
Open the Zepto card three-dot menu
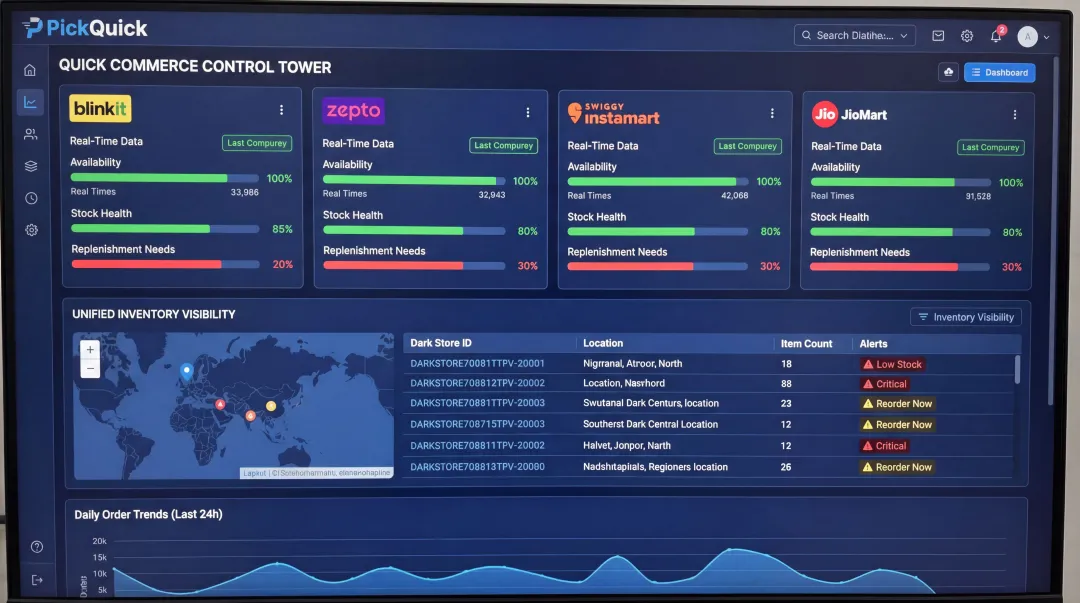coord(528,112)
